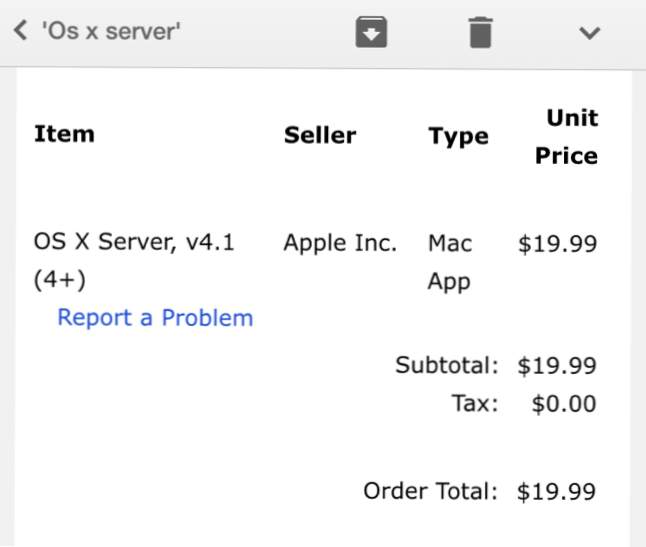
Task: Expand more options with the down chevron
Action: pyautogui.click(x=590, y=33)
